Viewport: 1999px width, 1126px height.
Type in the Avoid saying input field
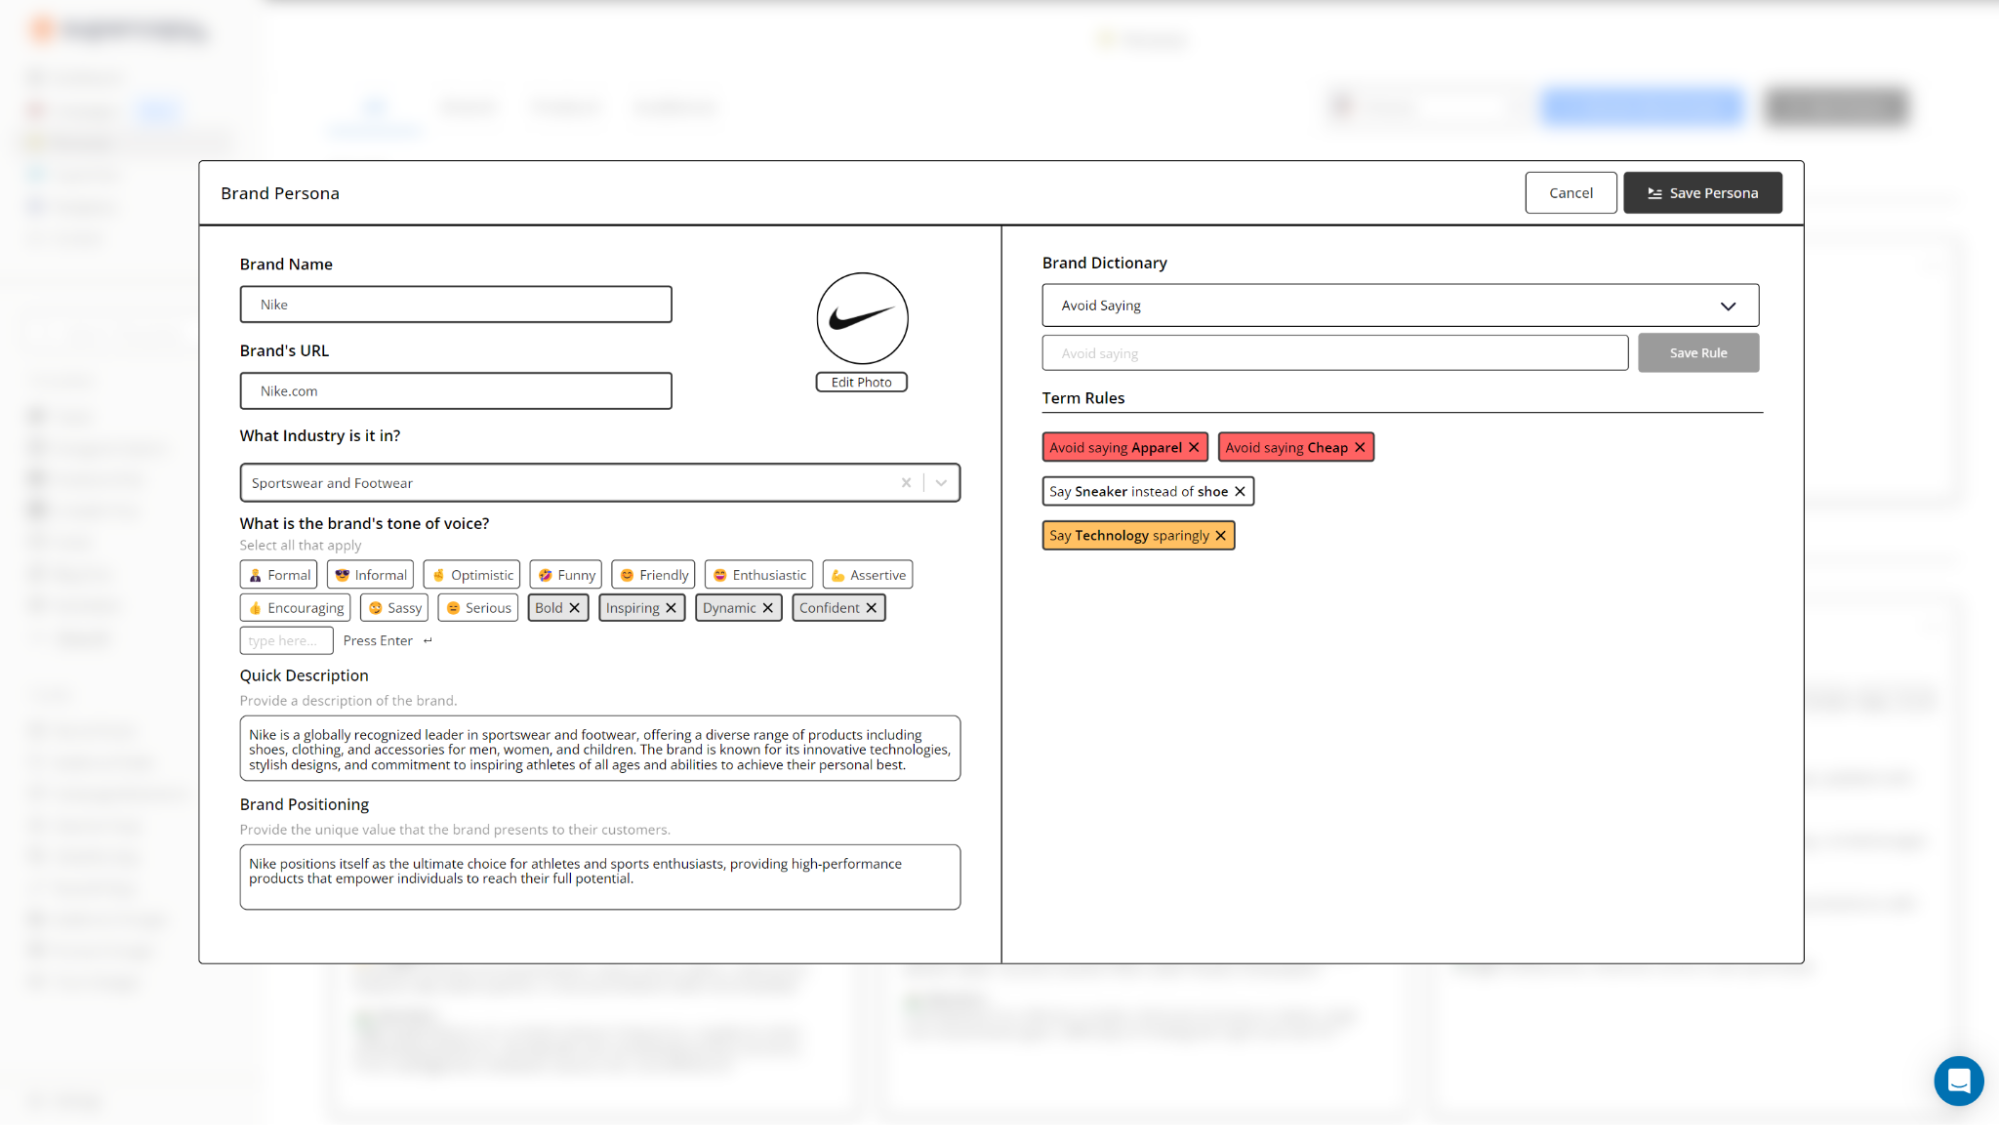pos(1334,352)
